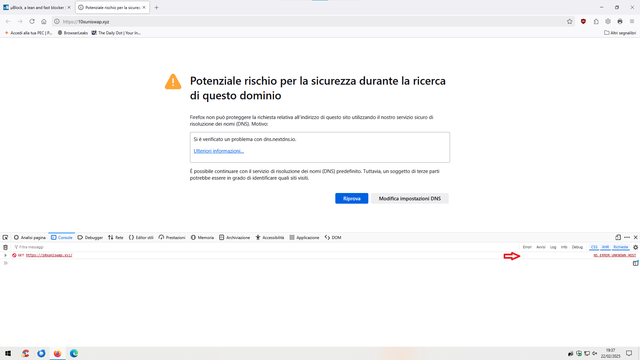Print the page using printer icon

coord(620,22)
